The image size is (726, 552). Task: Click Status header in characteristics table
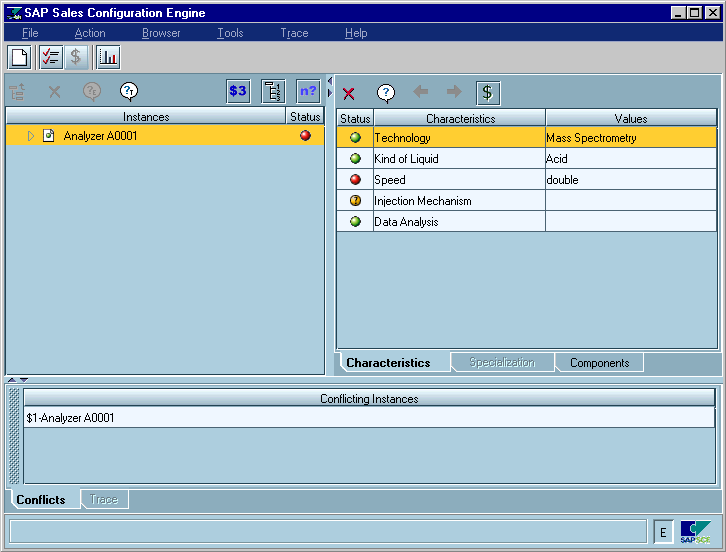pos(355,119)
